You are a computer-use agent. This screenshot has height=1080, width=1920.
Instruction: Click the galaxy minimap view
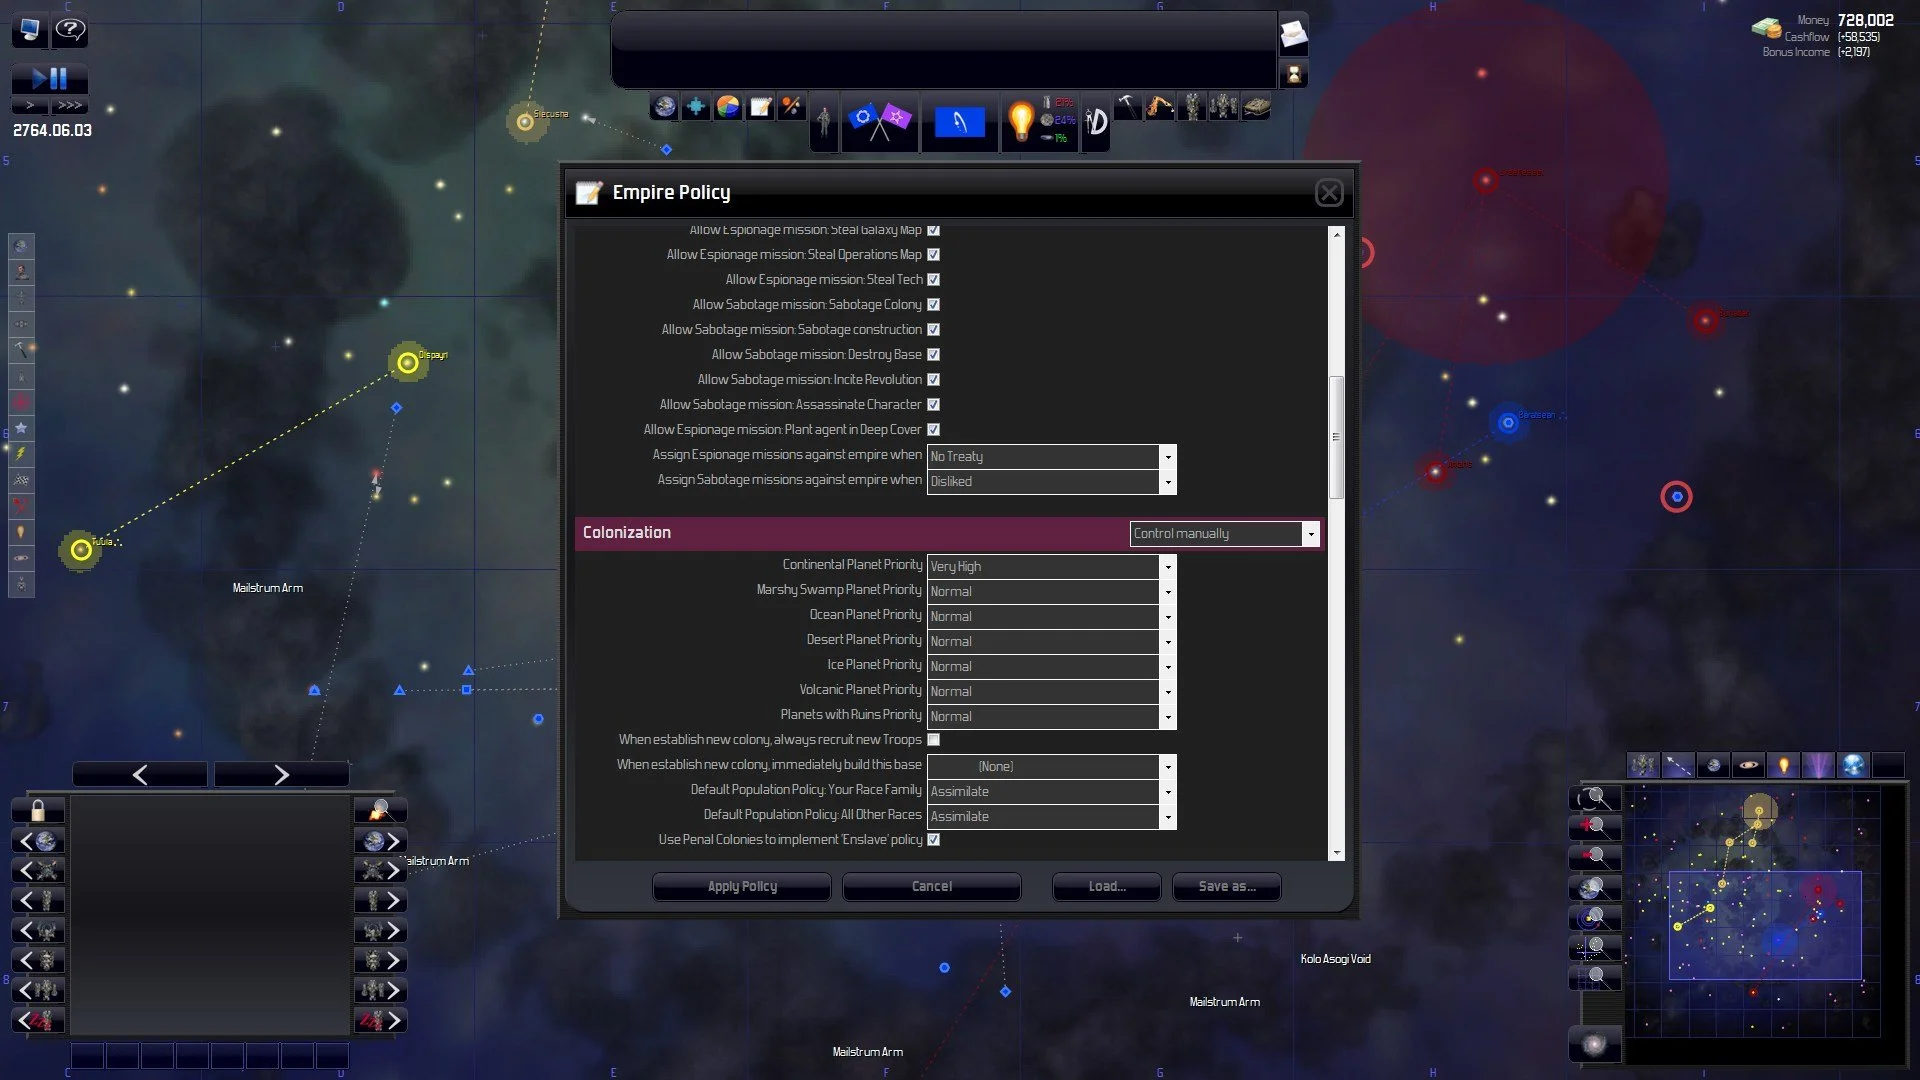pos(1752,910)
